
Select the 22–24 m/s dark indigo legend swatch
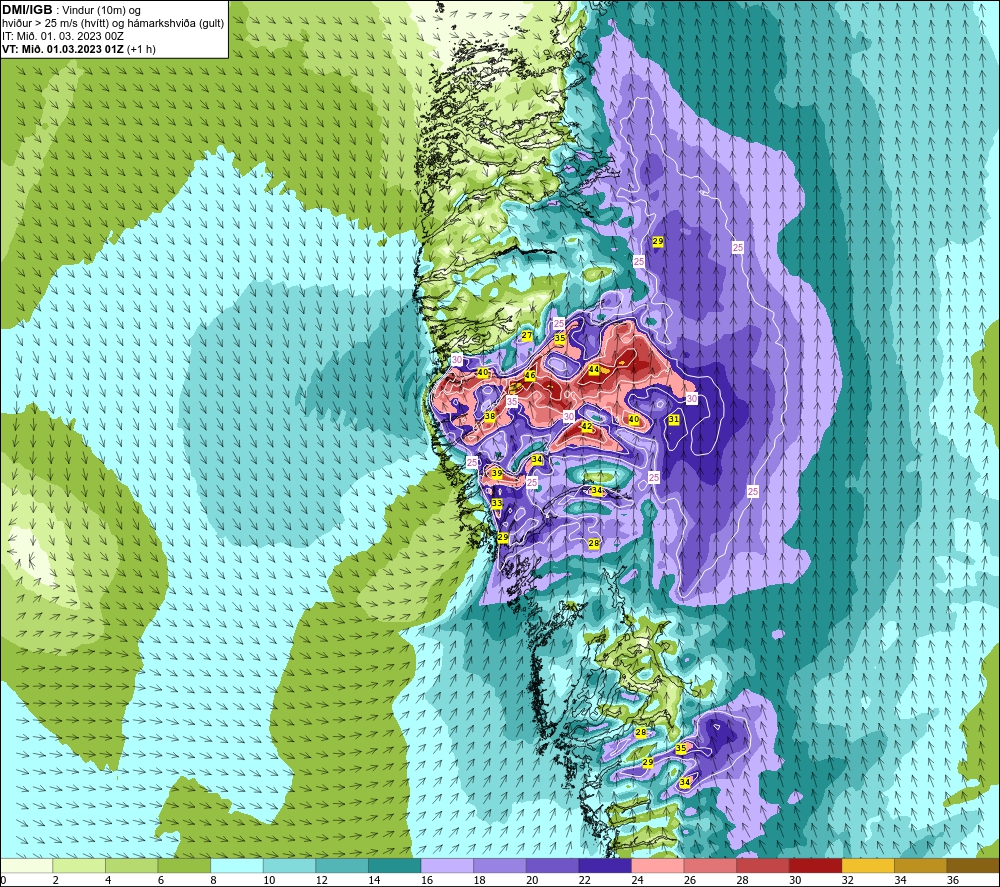click(x=605, y=865)
